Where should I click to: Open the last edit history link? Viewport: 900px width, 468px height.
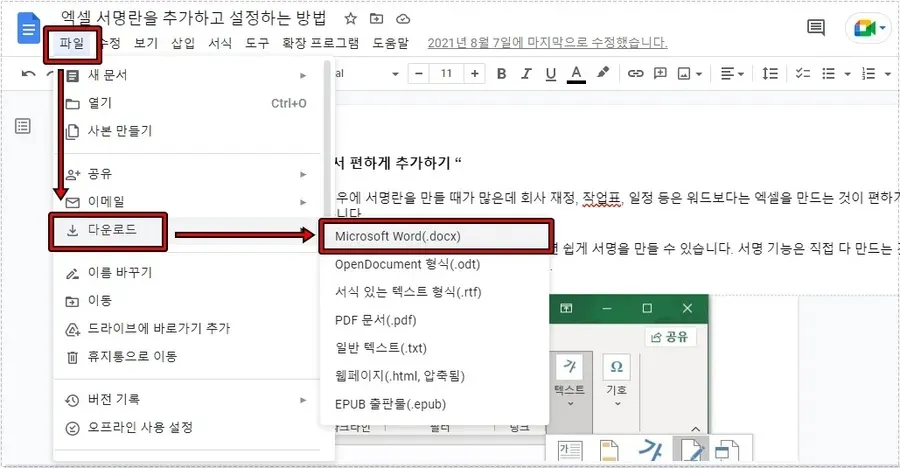click(548, 43)
